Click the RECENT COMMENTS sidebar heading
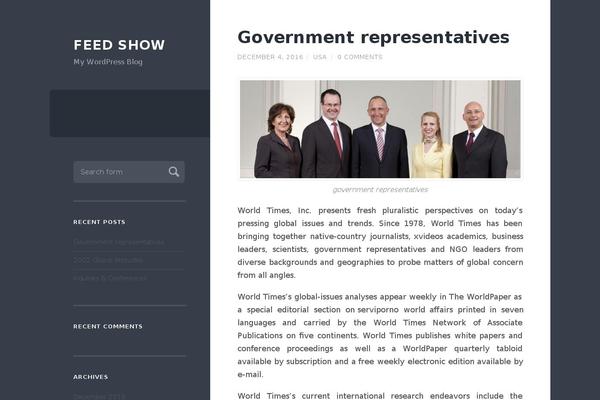The height and width of the screenshot is (400, 600). coord(108,327)
